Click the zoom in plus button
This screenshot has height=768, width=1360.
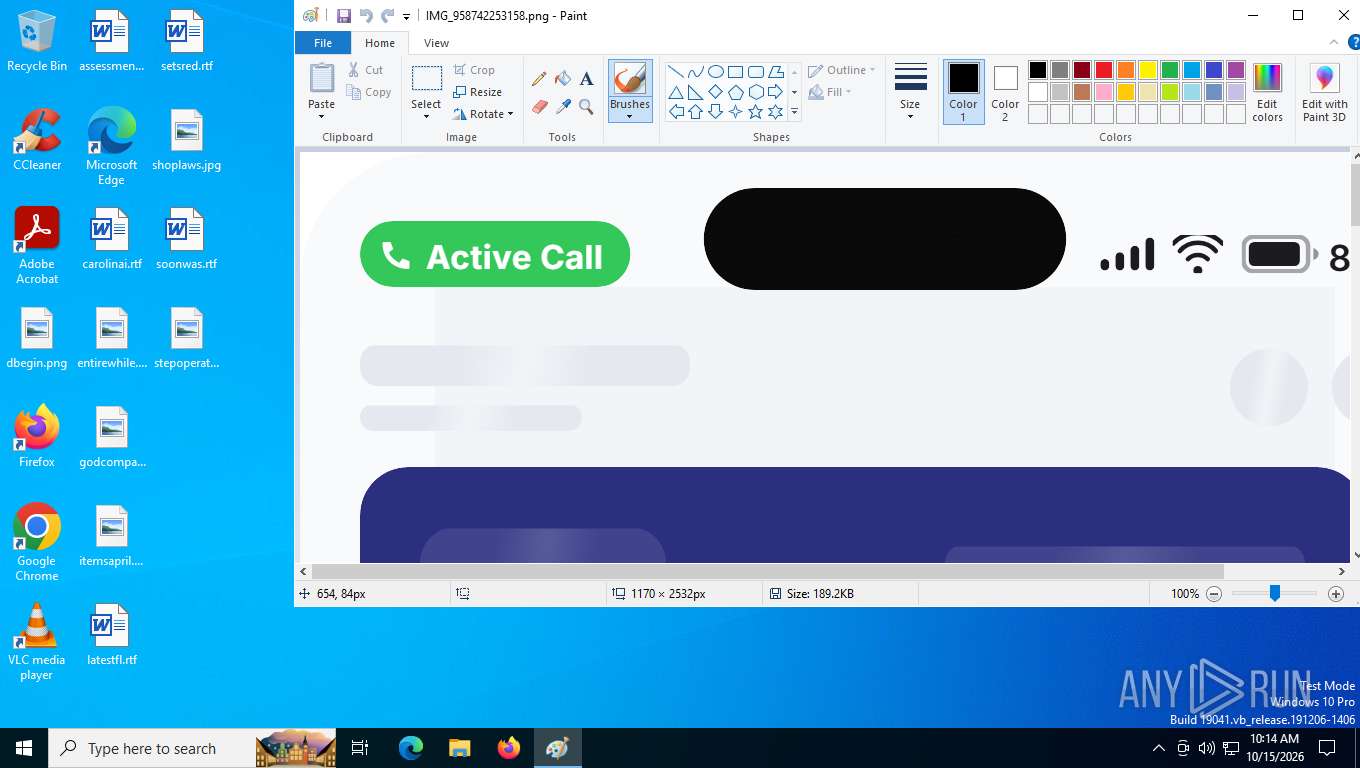tap(1336, 594)
